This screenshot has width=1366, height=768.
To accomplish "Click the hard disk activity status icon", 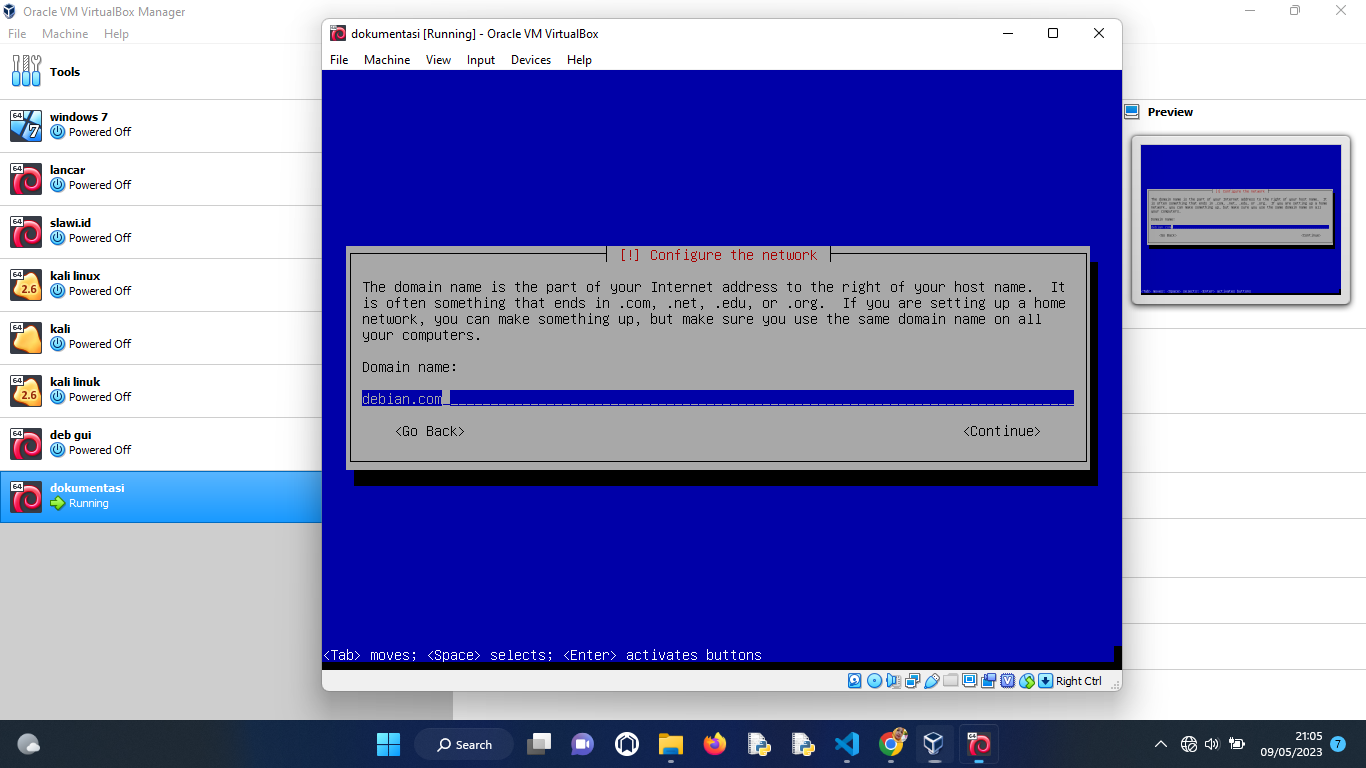I will tap(855, 681).
